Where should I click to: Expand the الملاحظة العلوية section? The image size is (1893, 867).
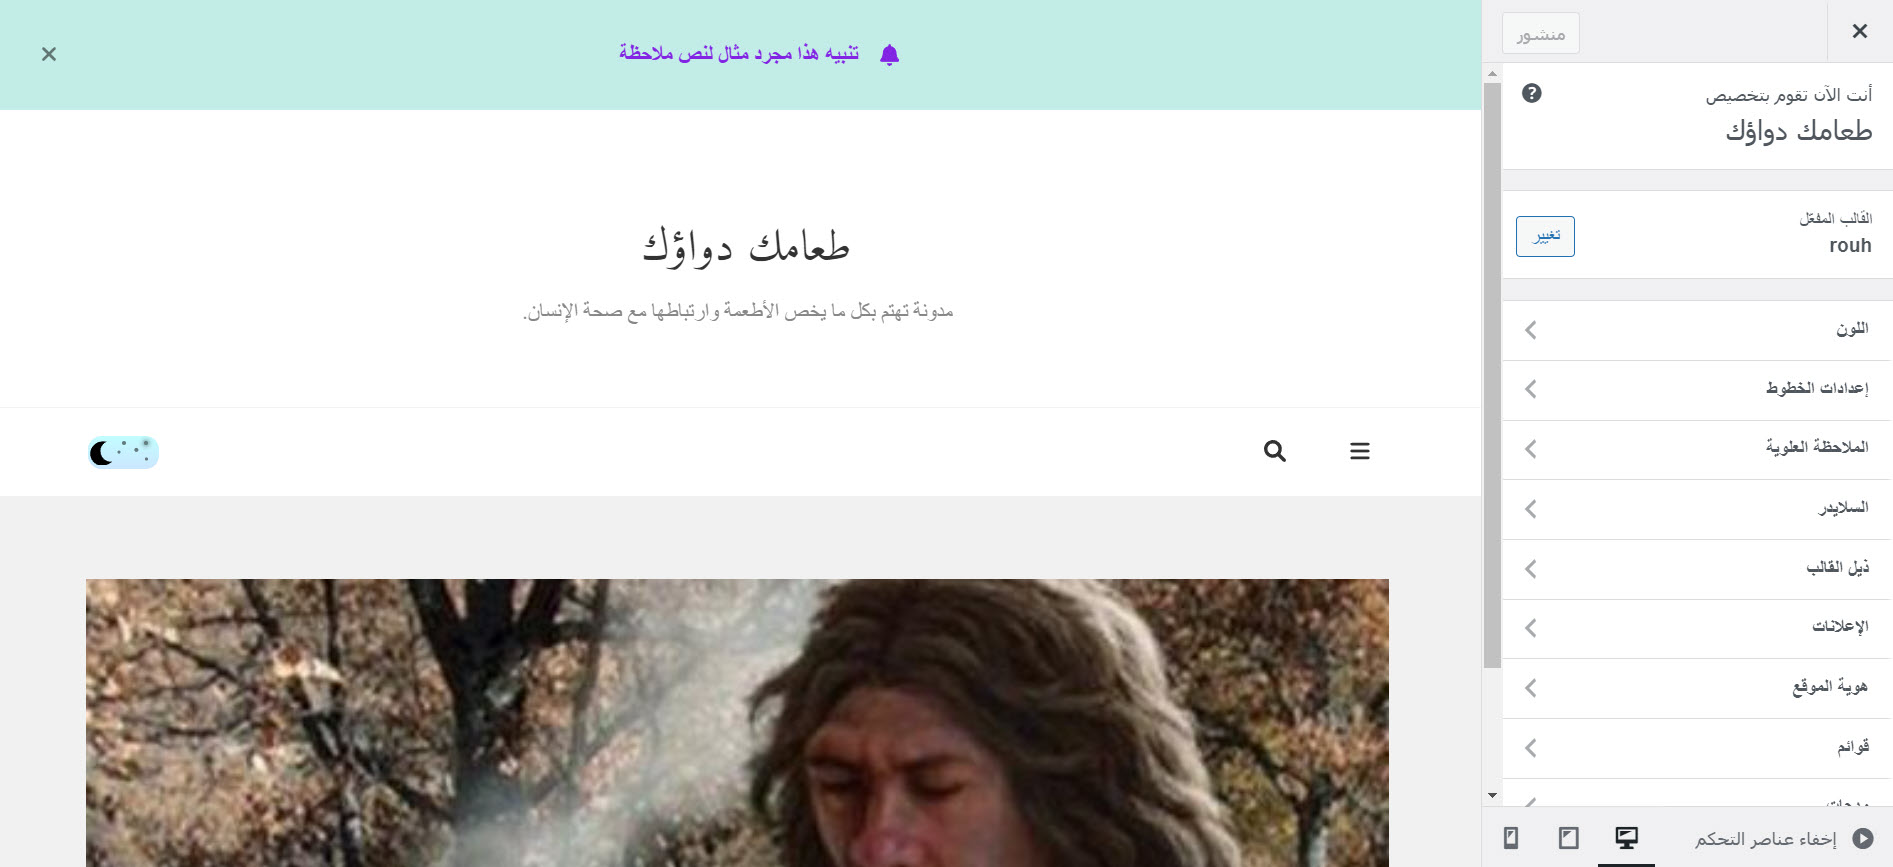[1697, 449]
